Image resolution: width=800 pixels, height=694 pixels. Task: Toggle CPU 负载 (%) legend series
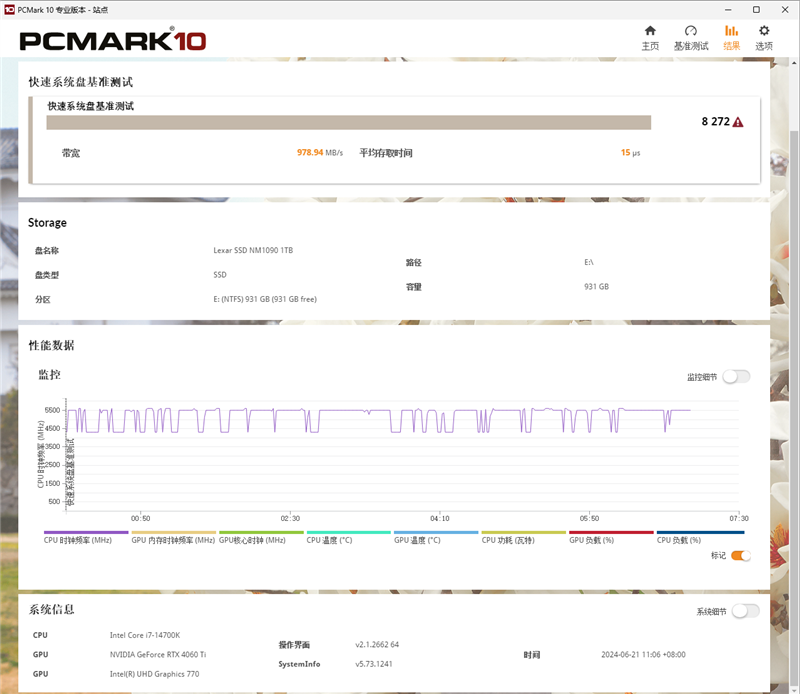(x=699, y=538)
